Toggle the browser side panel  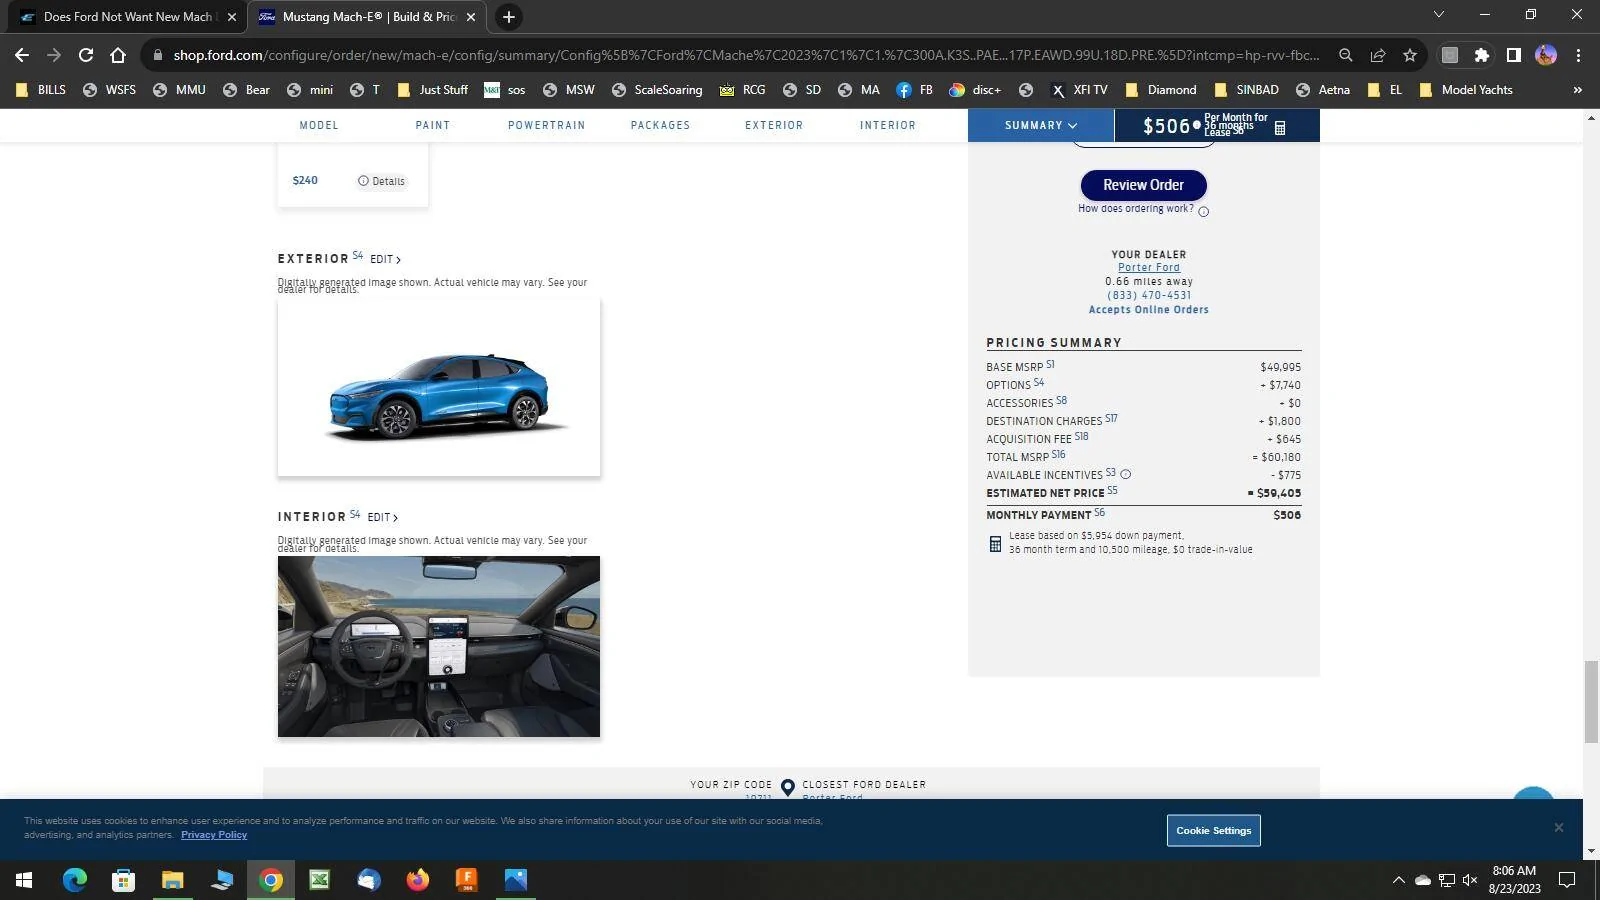[x=1514, y=56]
